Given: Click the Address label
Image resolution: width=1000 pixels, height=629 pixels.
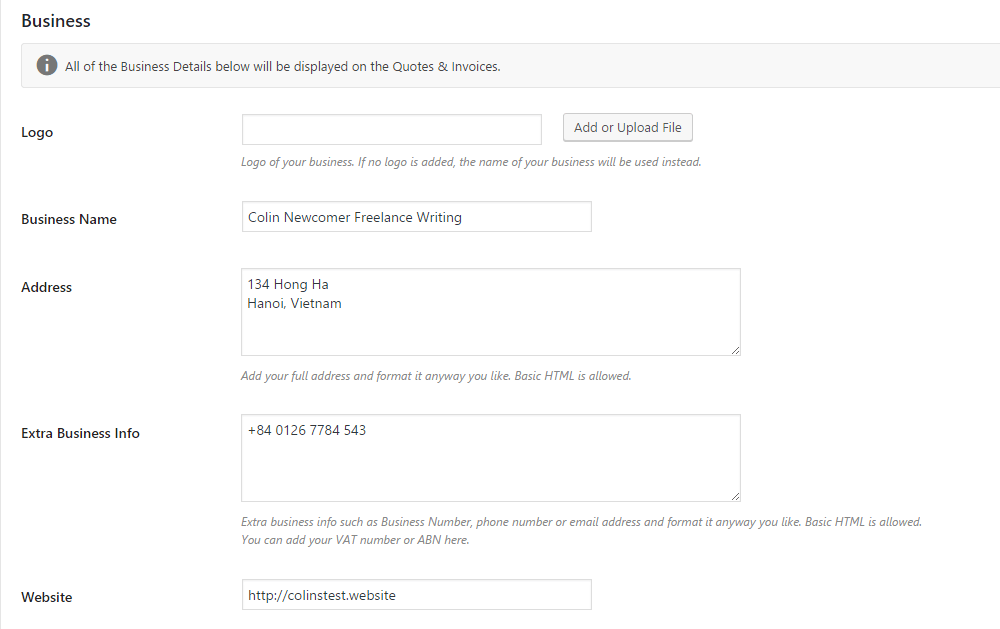Looking at the screenshot, I should click(46, 286).
